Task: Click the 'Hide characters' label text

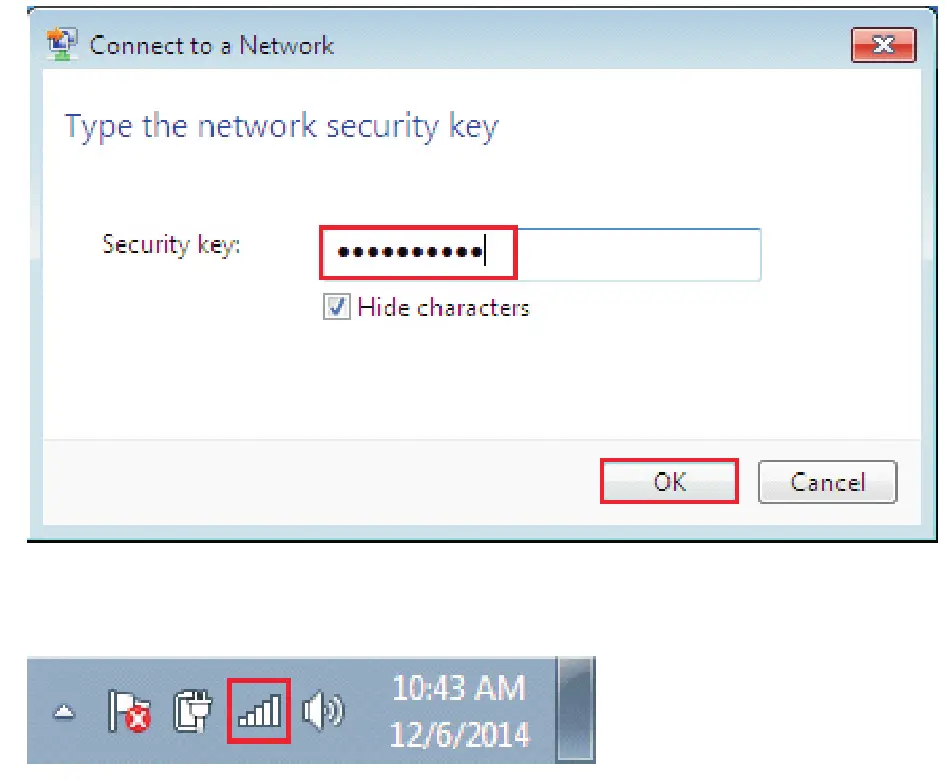Action: [x=443, y=308]
